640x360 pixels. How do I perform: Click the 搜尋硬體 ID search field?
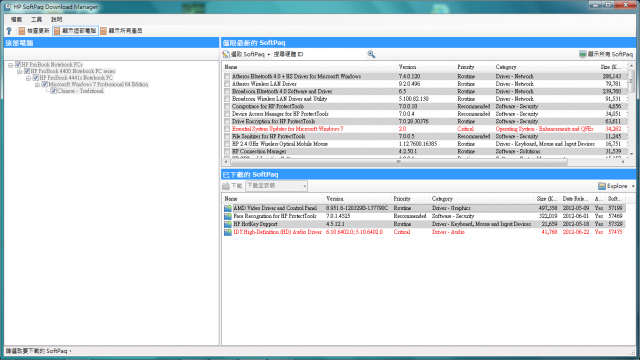(x=318, y=54)
